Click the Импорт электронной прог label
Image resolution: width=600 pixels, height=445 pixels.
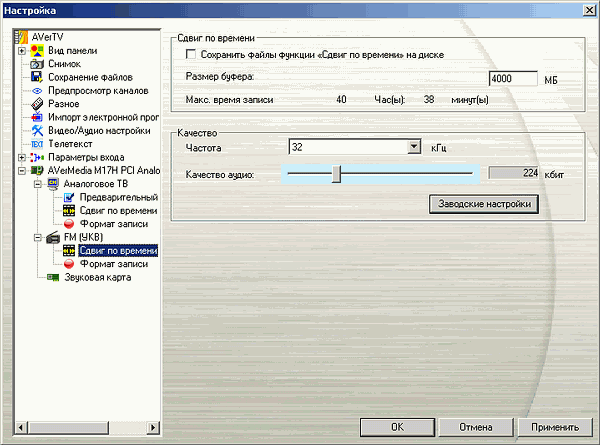pyautogui.click(x=103, y=117)
